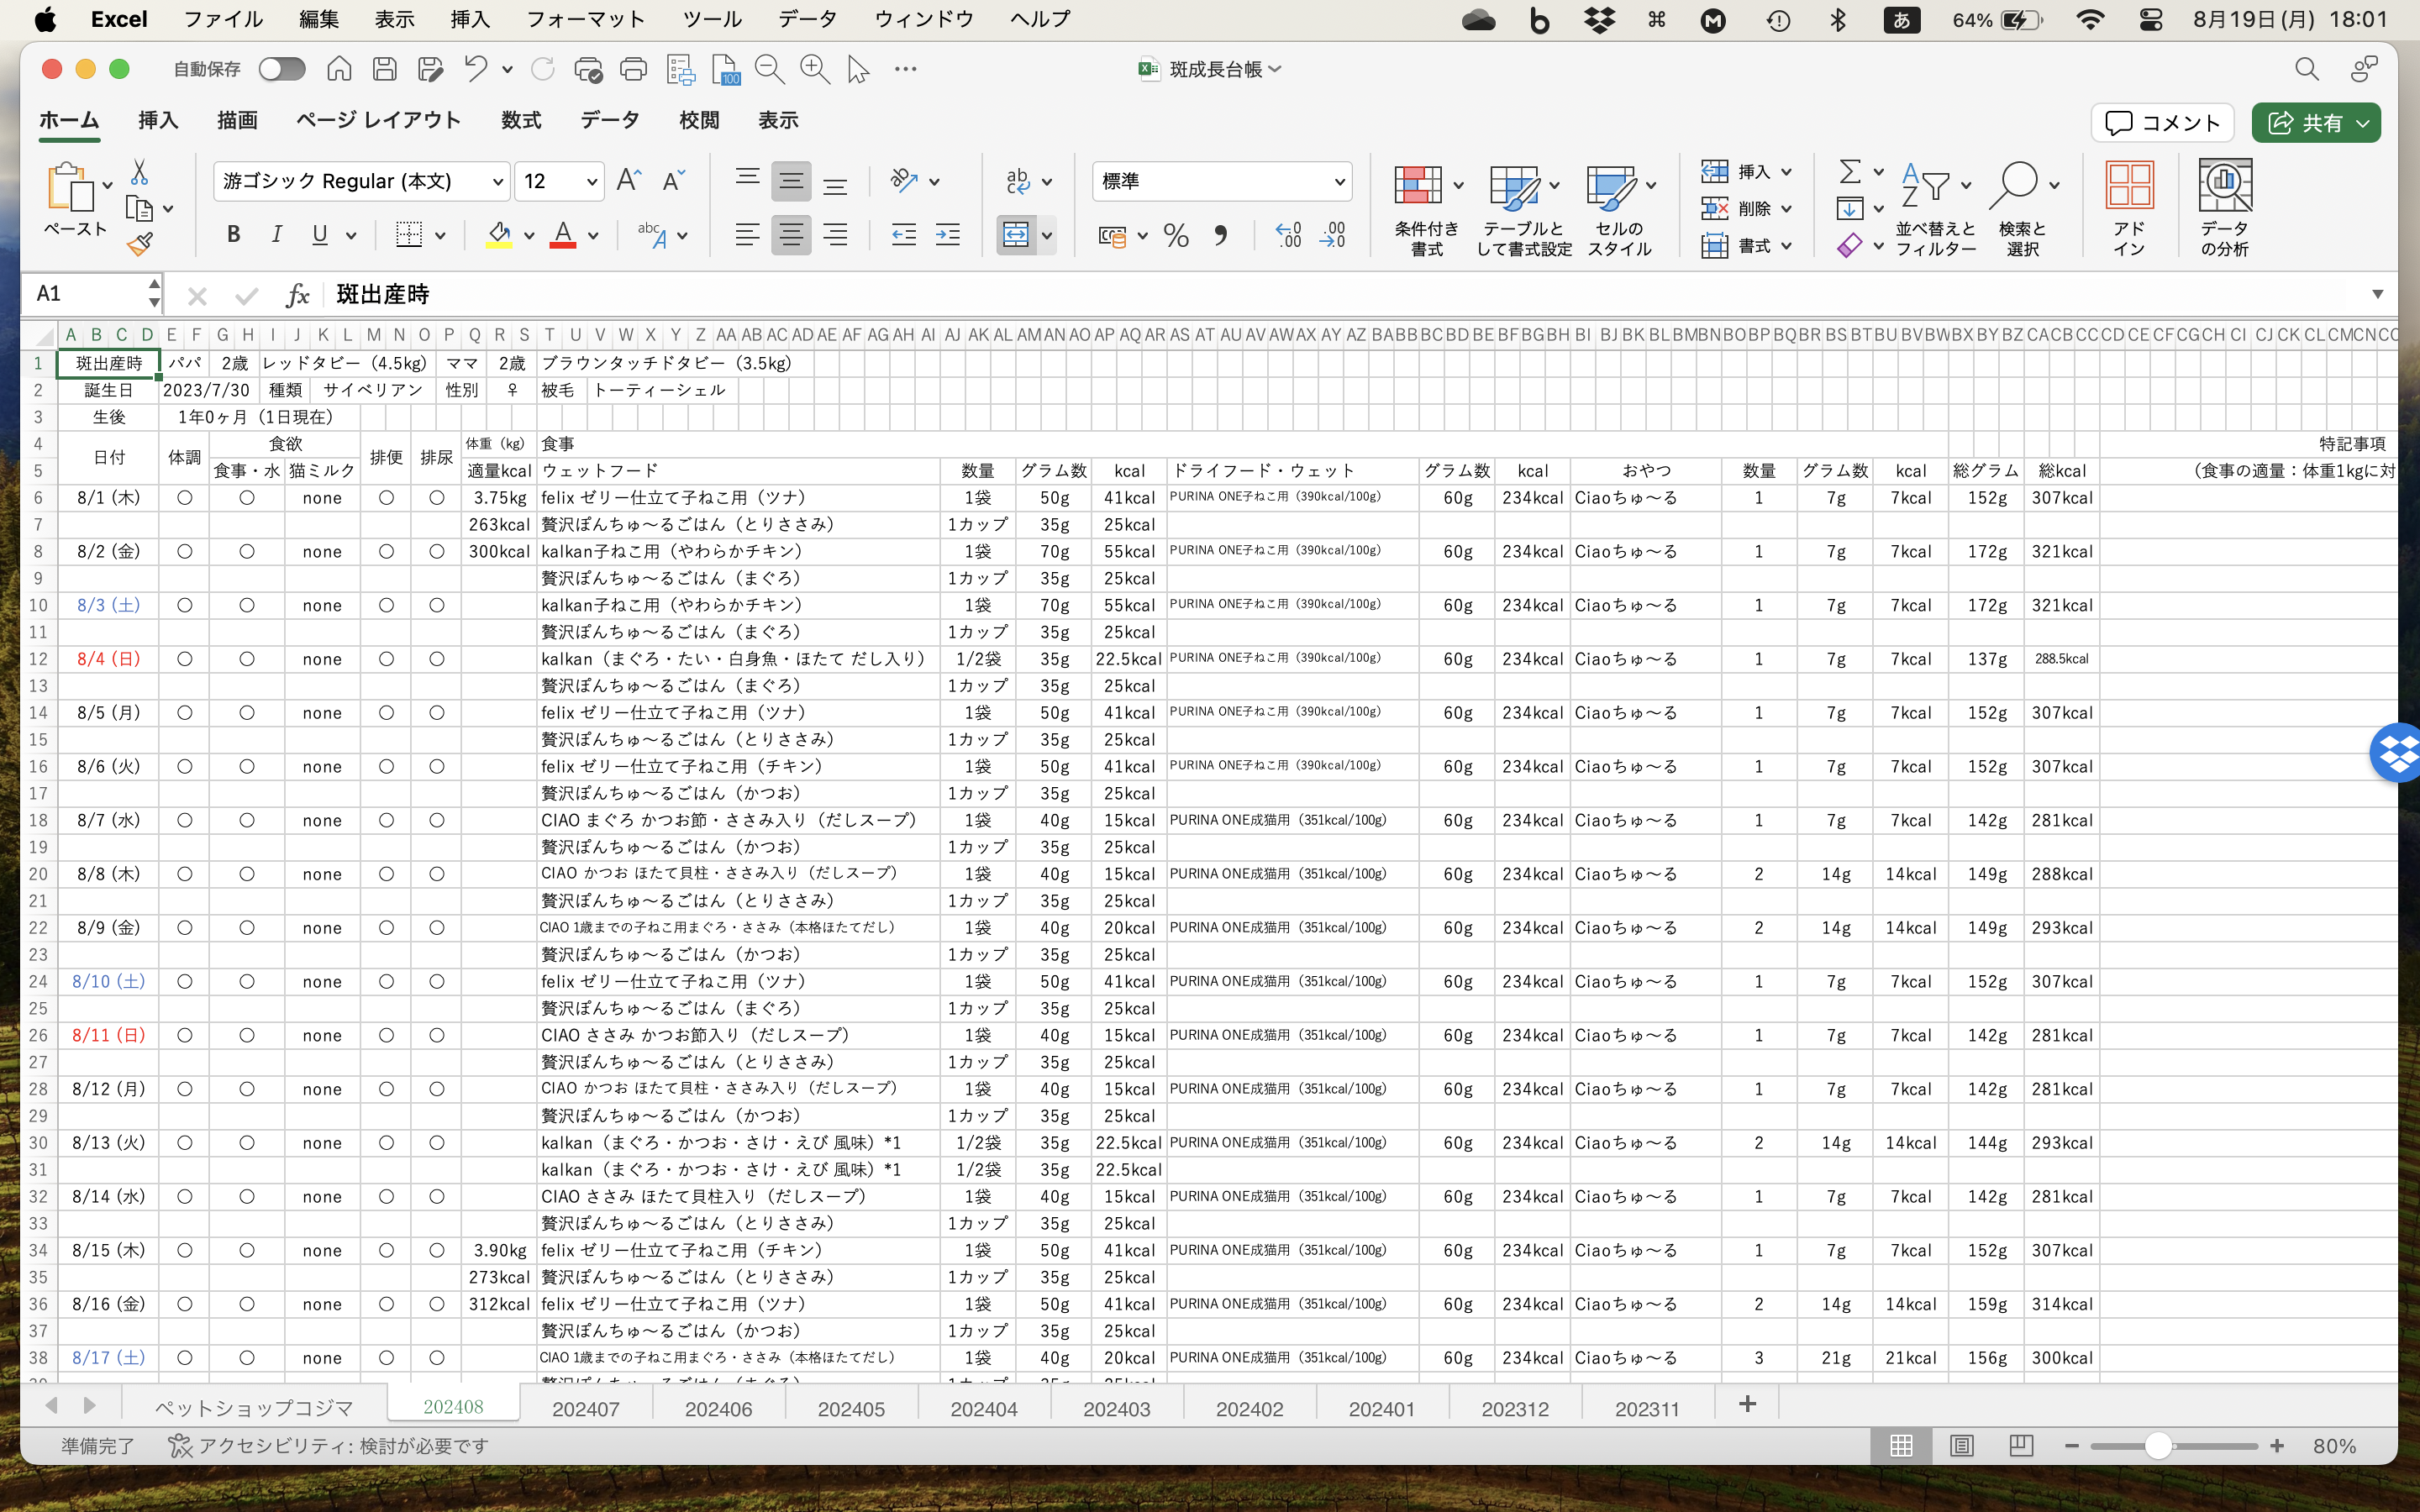Open the font name dropdown
This screenshot has width=2420, height=1512.
pyautogui.click(x=497, y=182)
